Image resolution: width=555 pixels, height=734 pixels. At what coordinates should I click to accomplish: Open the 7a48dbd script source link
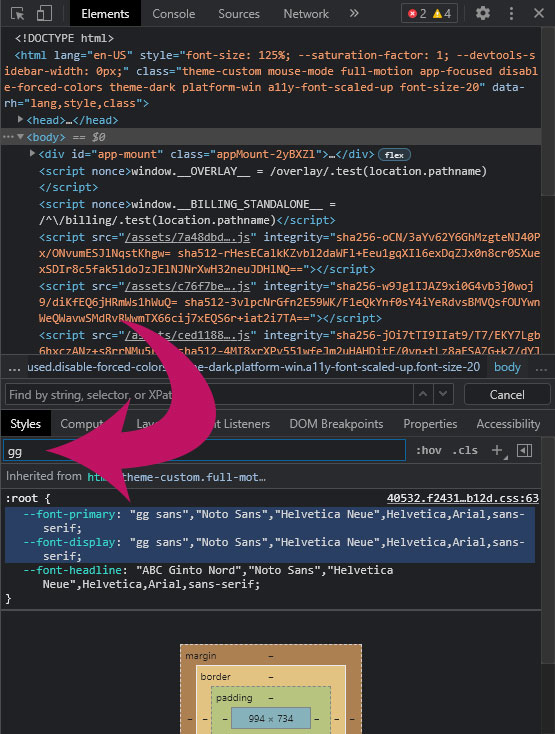pyautogui.click(x=187, y=237)
